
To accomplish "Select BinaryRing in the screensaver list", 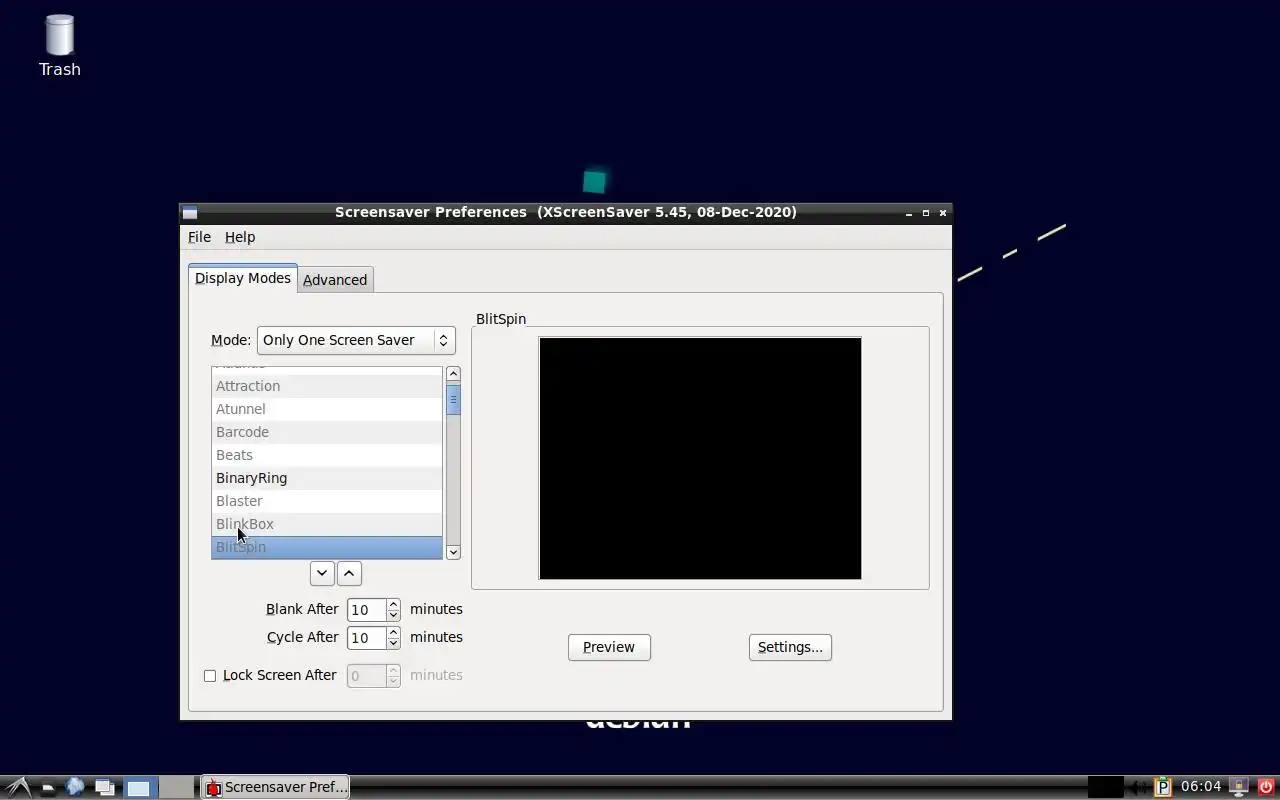I will (327, 478).
